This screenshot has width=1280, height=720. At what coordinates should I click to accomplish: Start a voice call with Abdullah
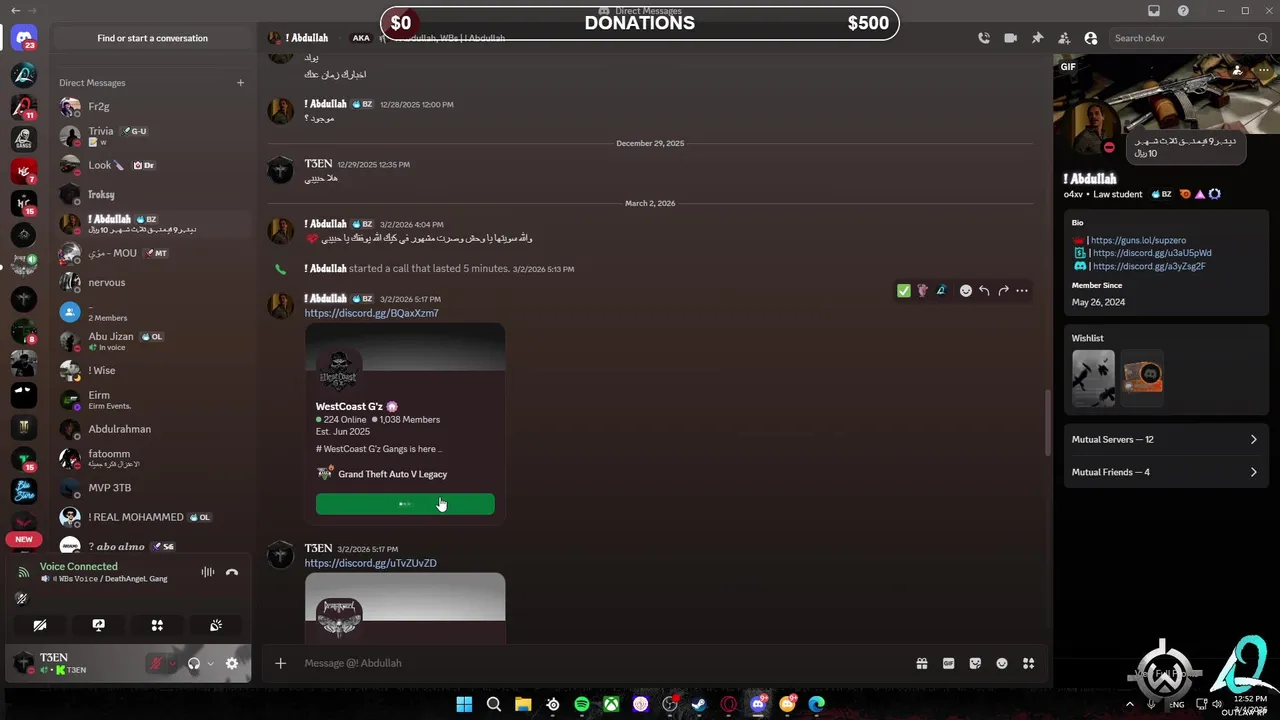[984, 38]
